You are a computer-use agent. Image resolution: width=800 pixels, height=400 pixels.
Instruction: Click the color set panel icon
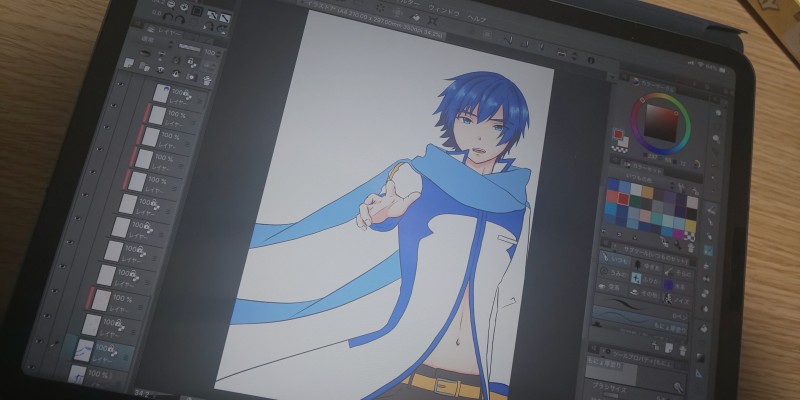tap(628, 164)
